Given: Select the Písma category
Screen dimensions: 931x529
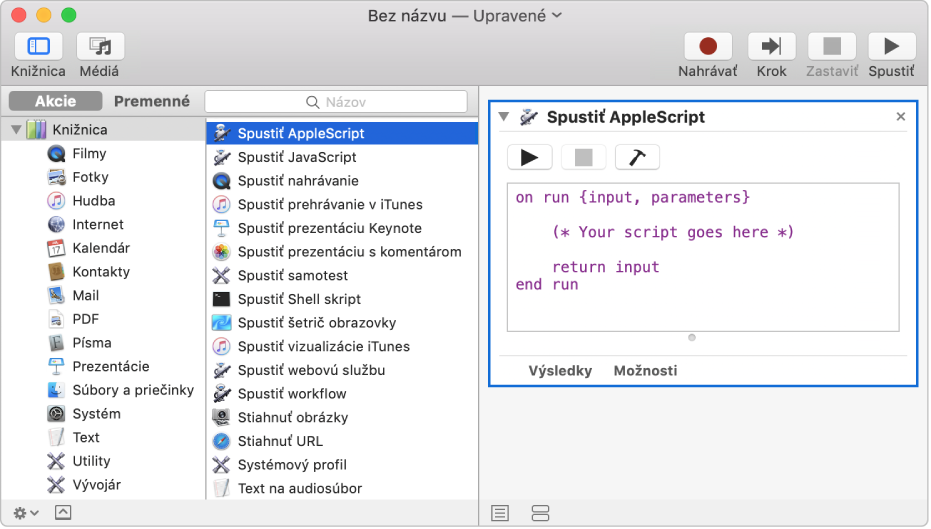Looking at the screenshot, I should click(91, 343).
